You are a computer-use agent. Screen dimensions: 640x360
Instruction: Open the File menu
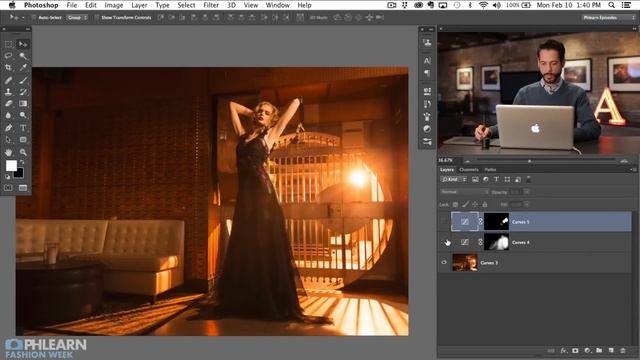71,5
